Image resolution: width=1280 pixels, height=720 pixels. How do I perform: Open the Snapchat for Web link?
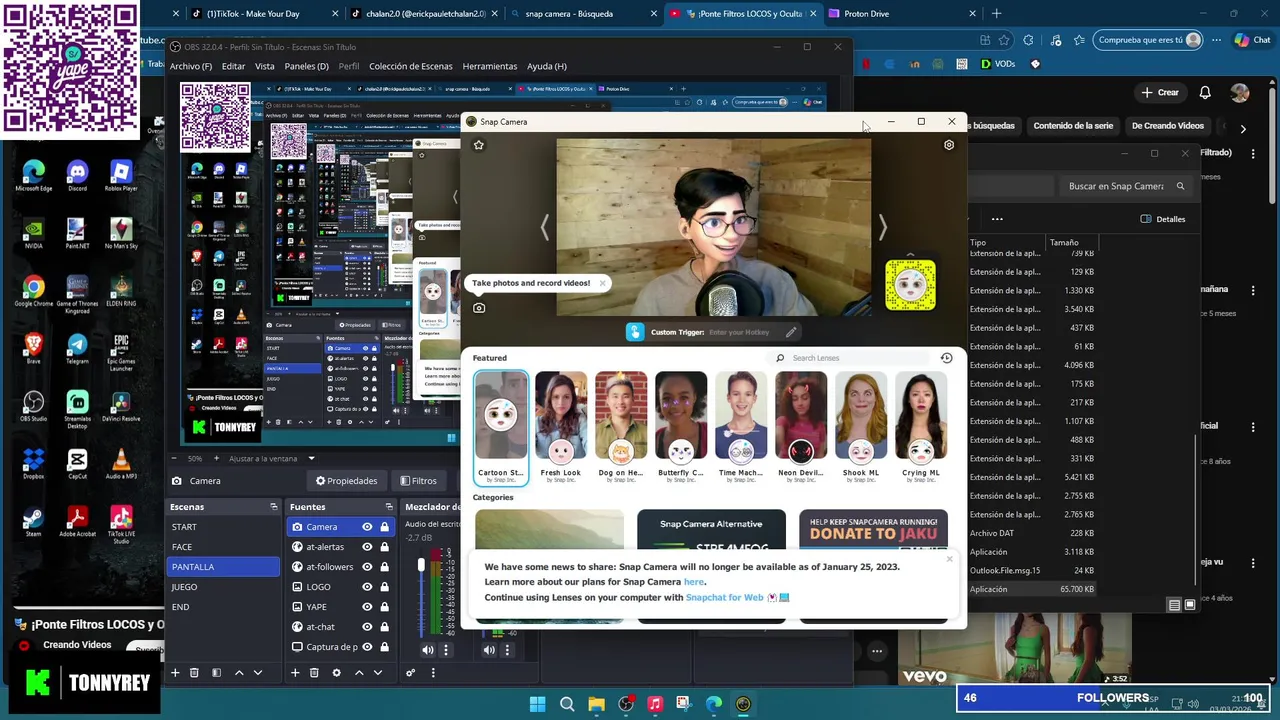click(x=724, y=597)
